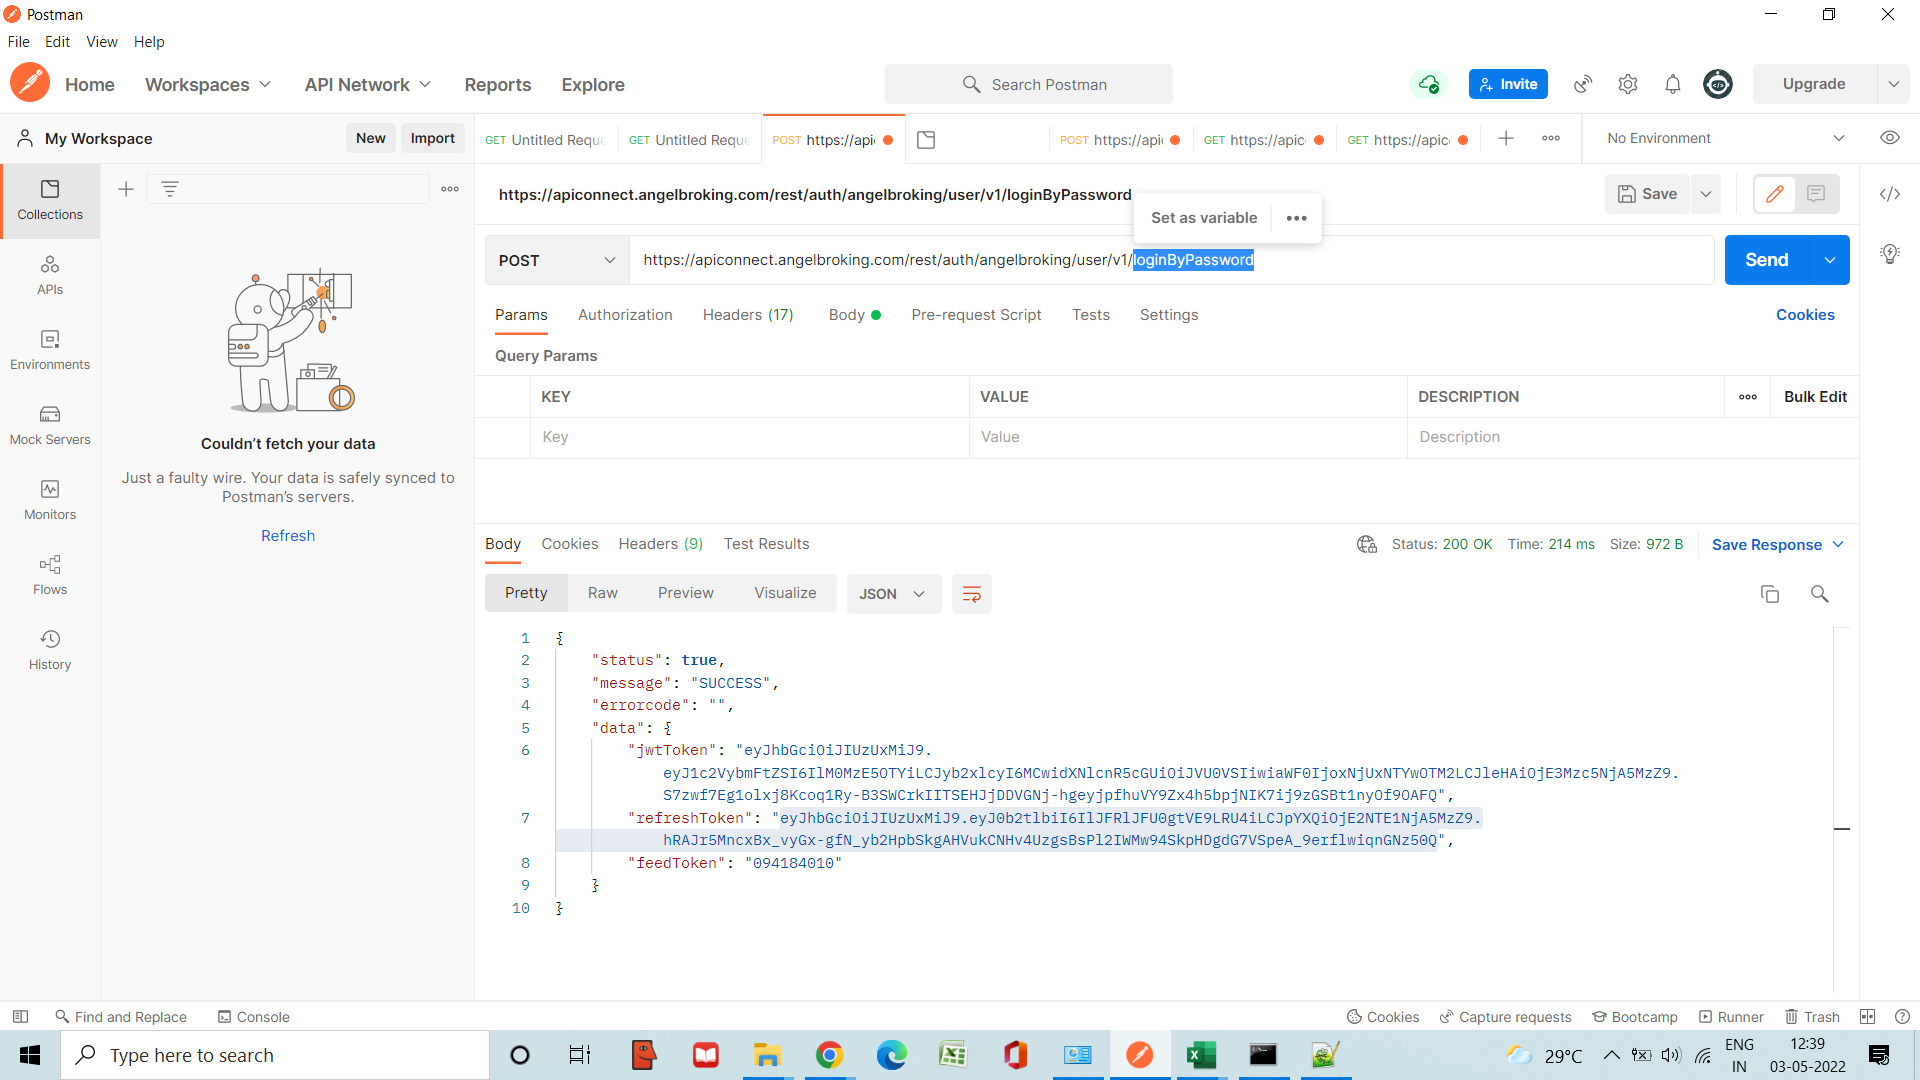Open Mock Servers in the sidebar

[x=50, y=425]
